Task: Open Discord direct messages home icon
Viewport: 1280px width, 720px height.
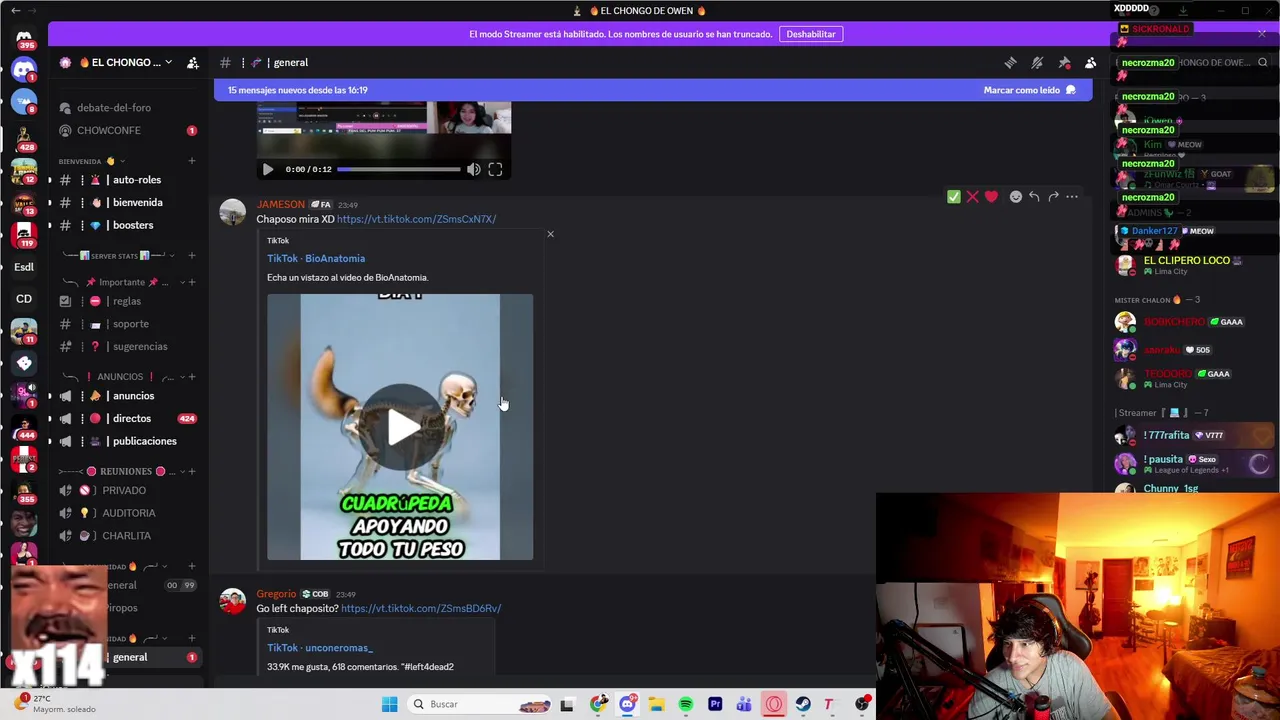Action: tap(24, 69)
